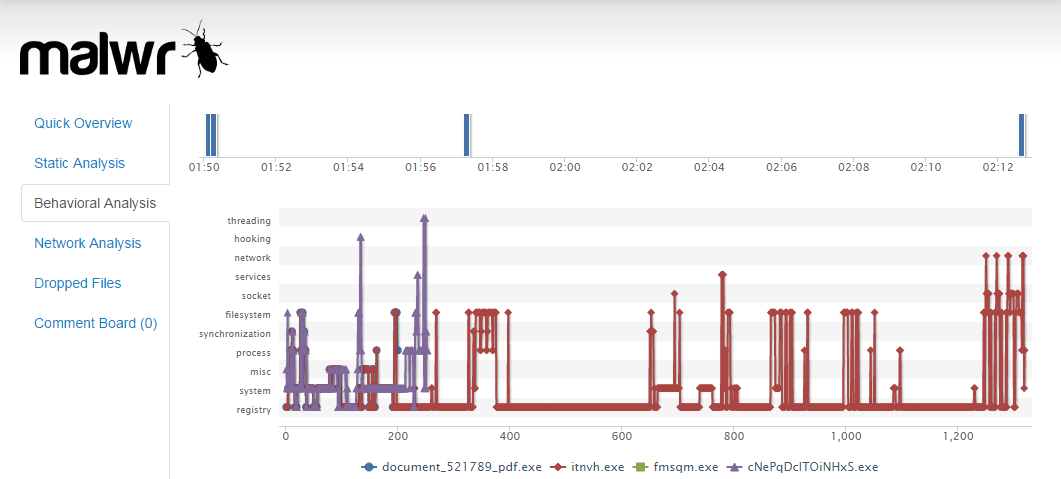Click the 02:00 time label

point(565,167)
